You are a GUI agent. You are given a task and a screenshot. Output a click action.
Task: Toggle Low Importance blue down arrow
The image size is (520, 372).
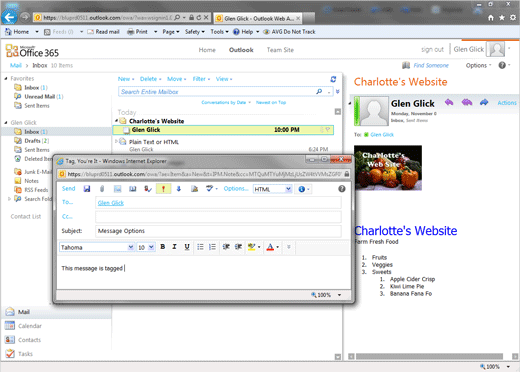[179, 189]
